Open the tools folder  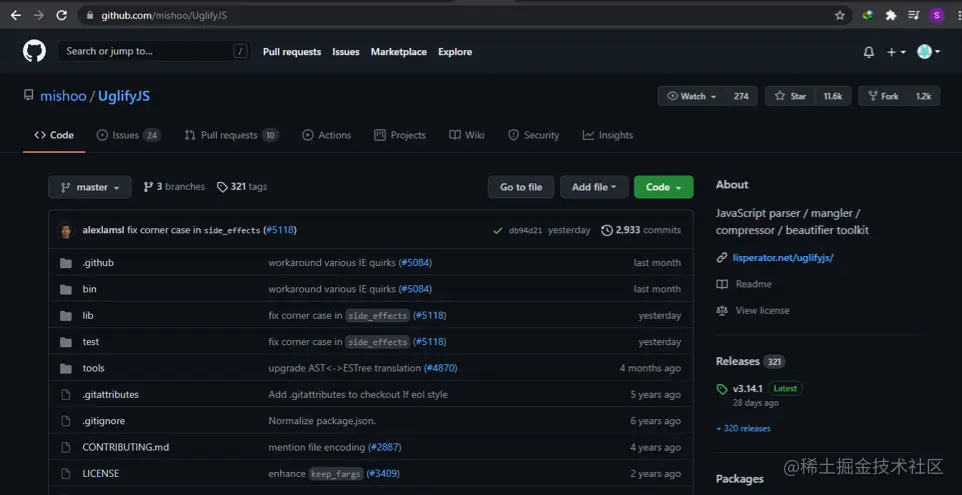(93, 368)
